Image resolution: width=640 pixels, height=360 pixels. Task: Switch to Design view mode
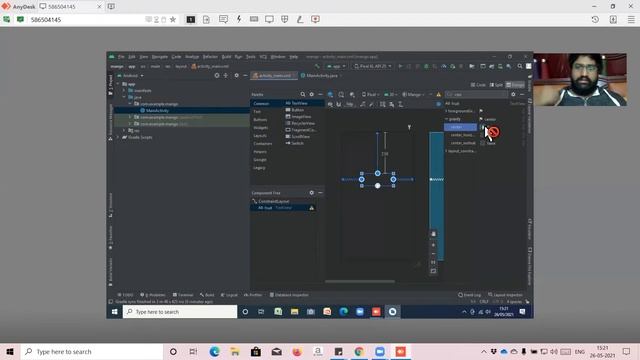click(515, 85)
